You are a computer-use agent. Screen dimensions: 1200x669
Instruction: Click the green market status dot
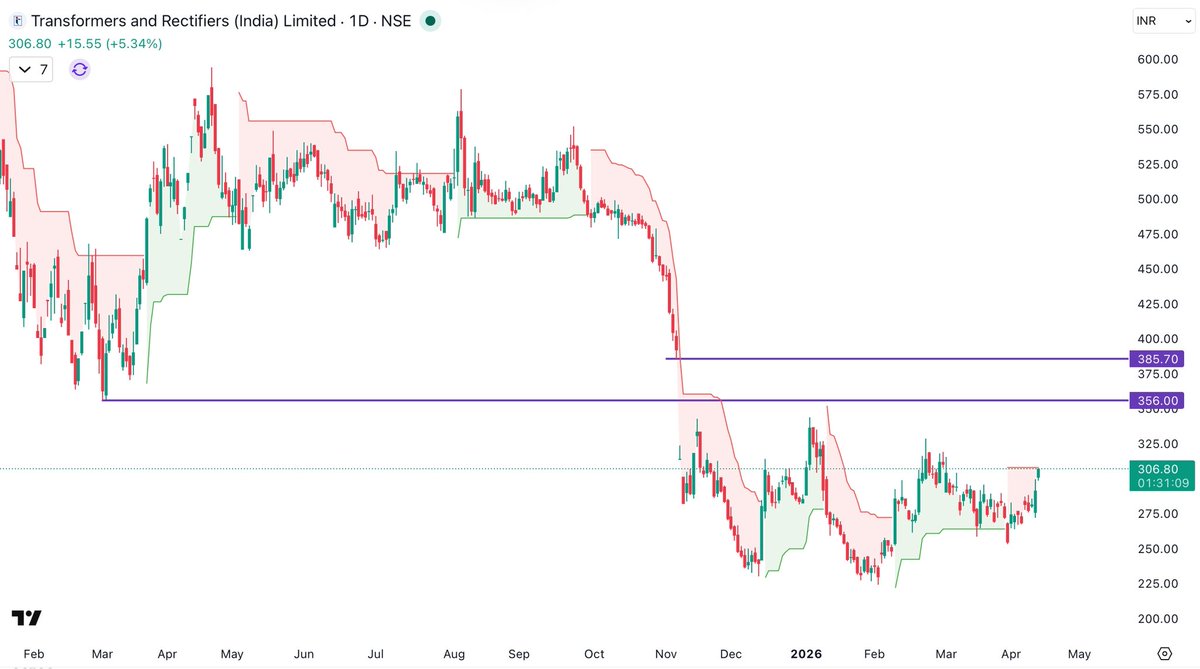tap(430, 21)
